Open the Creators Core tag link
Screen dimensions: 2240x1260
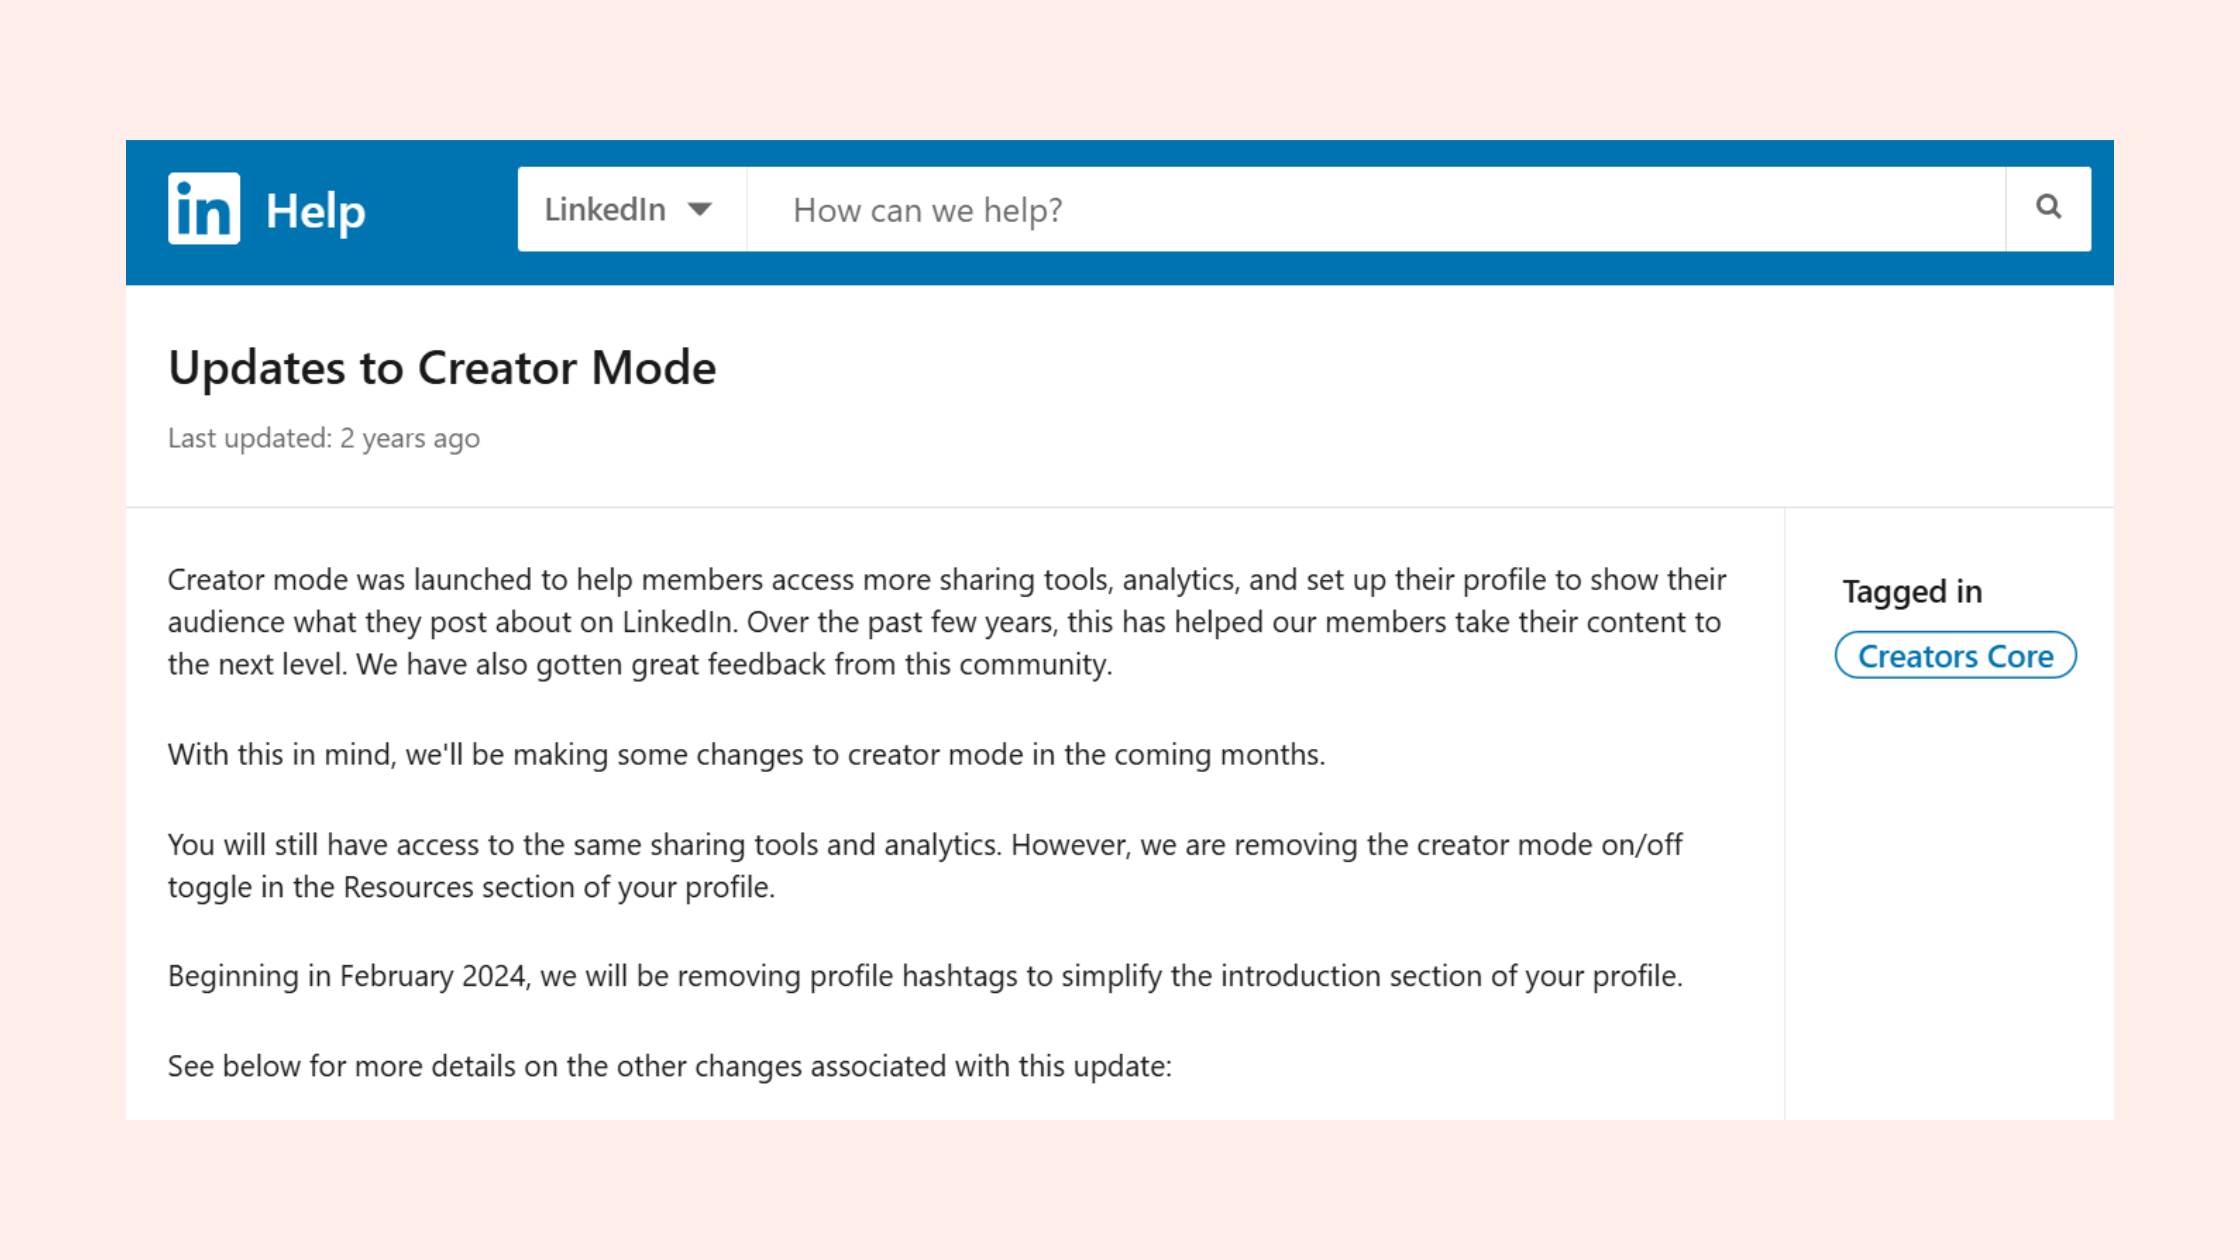point(1955,656)
